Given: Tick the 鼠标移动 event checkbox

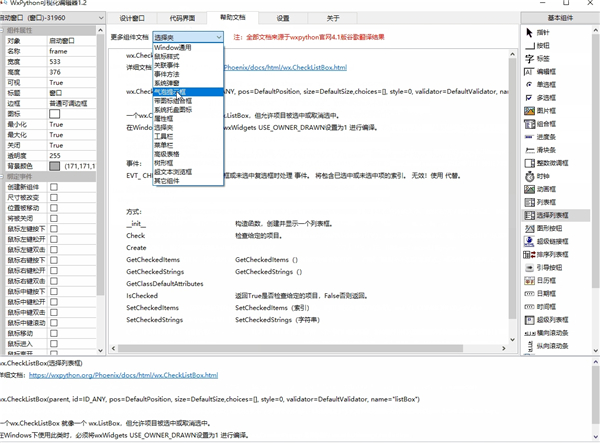Looking at the screenshot, I should pyautogui.click(x=54, y=333).
